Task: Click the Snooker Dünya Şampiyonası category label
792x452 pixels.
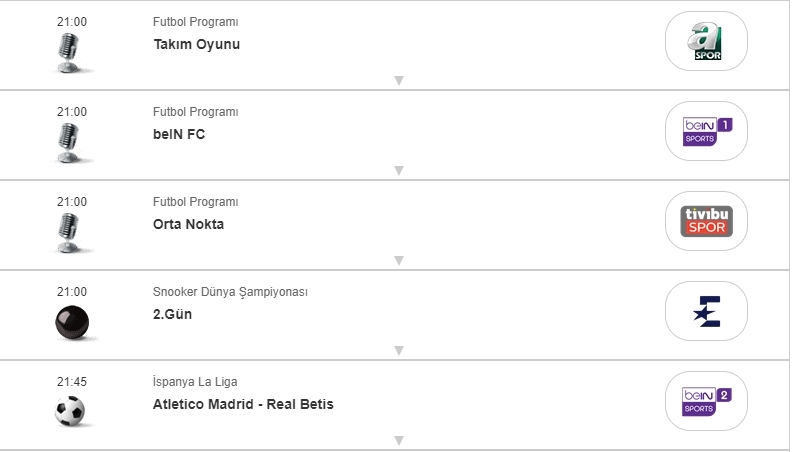Action: (230, 292)
